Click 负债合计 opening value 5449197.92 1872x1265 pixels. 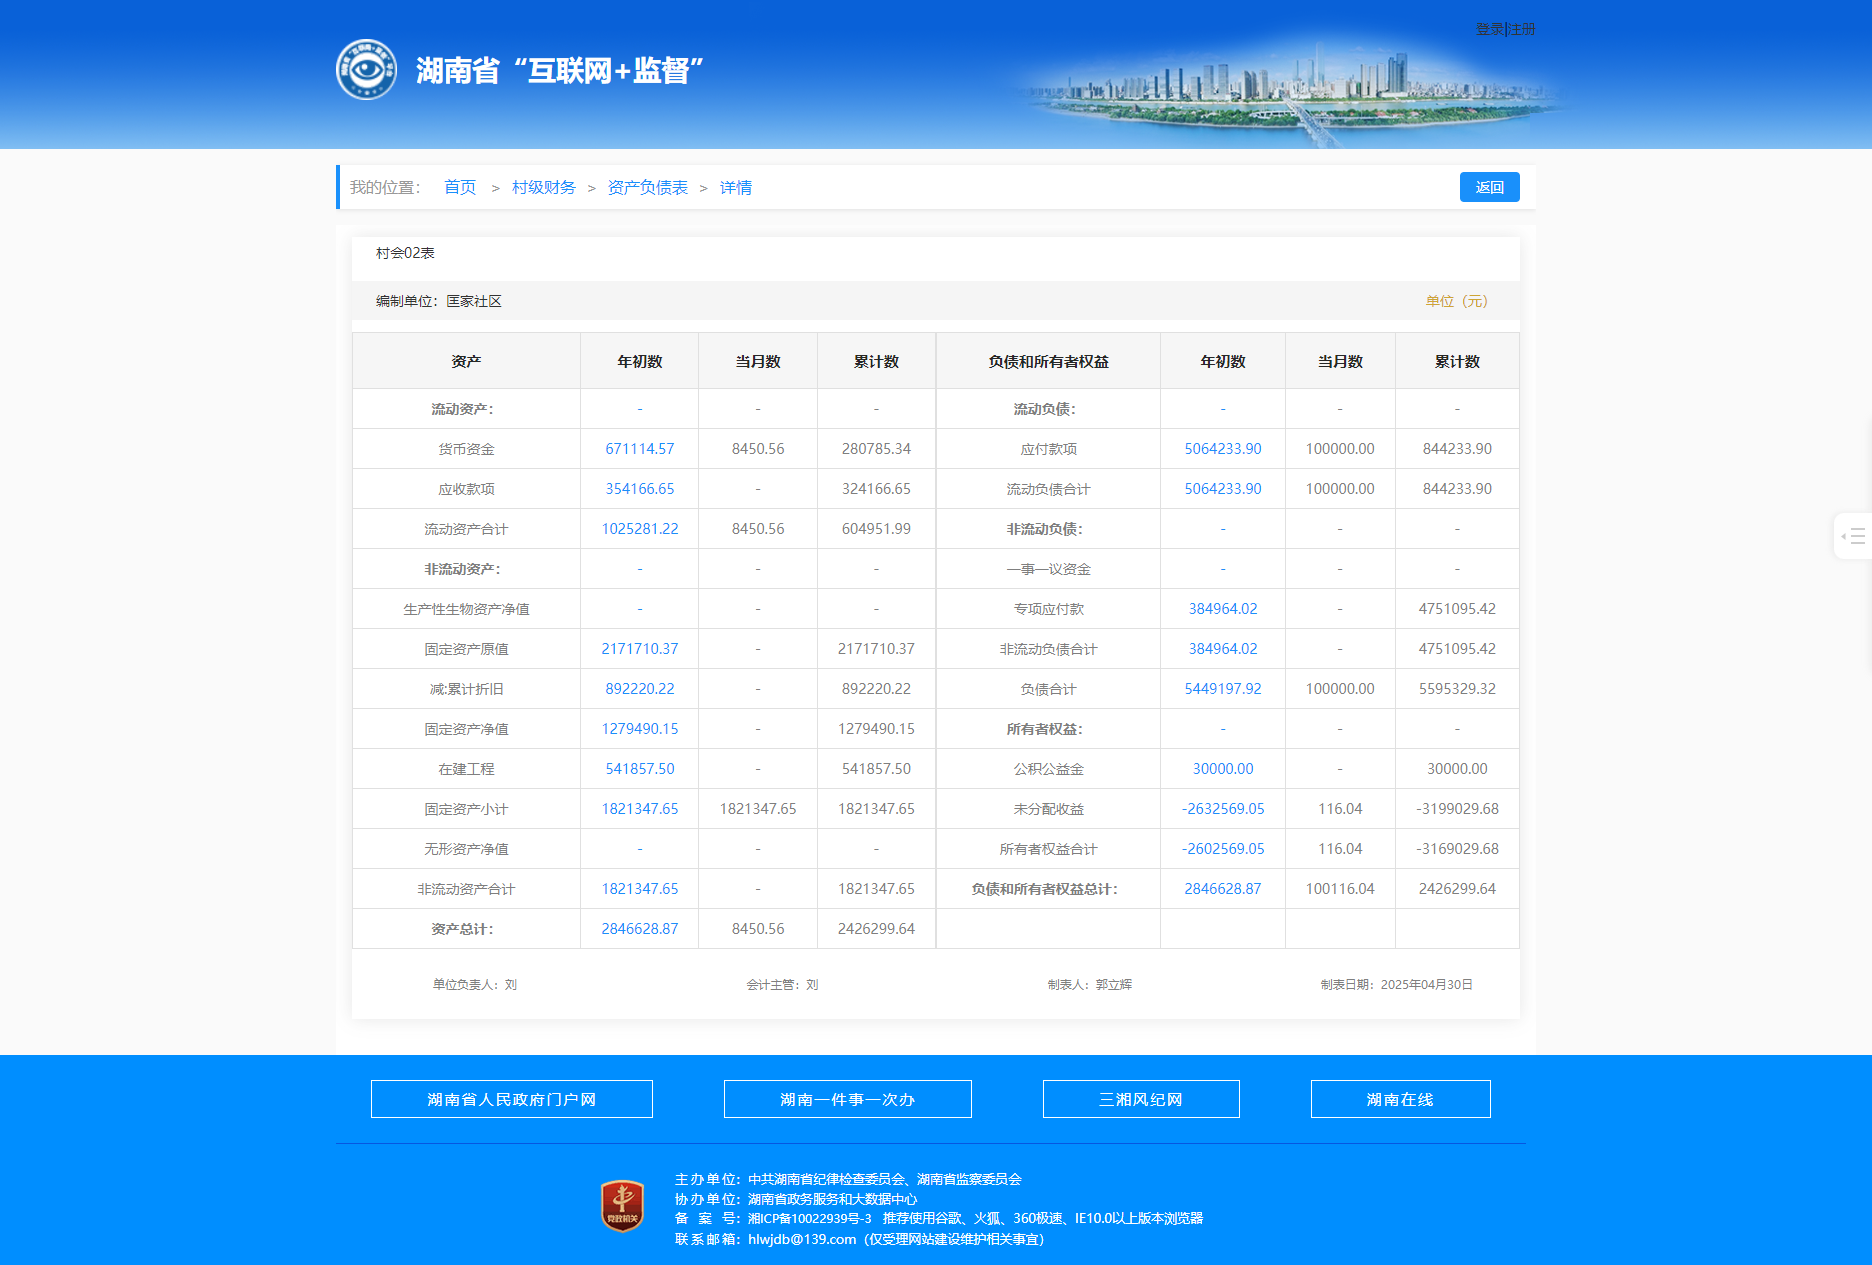(1223, 689)
